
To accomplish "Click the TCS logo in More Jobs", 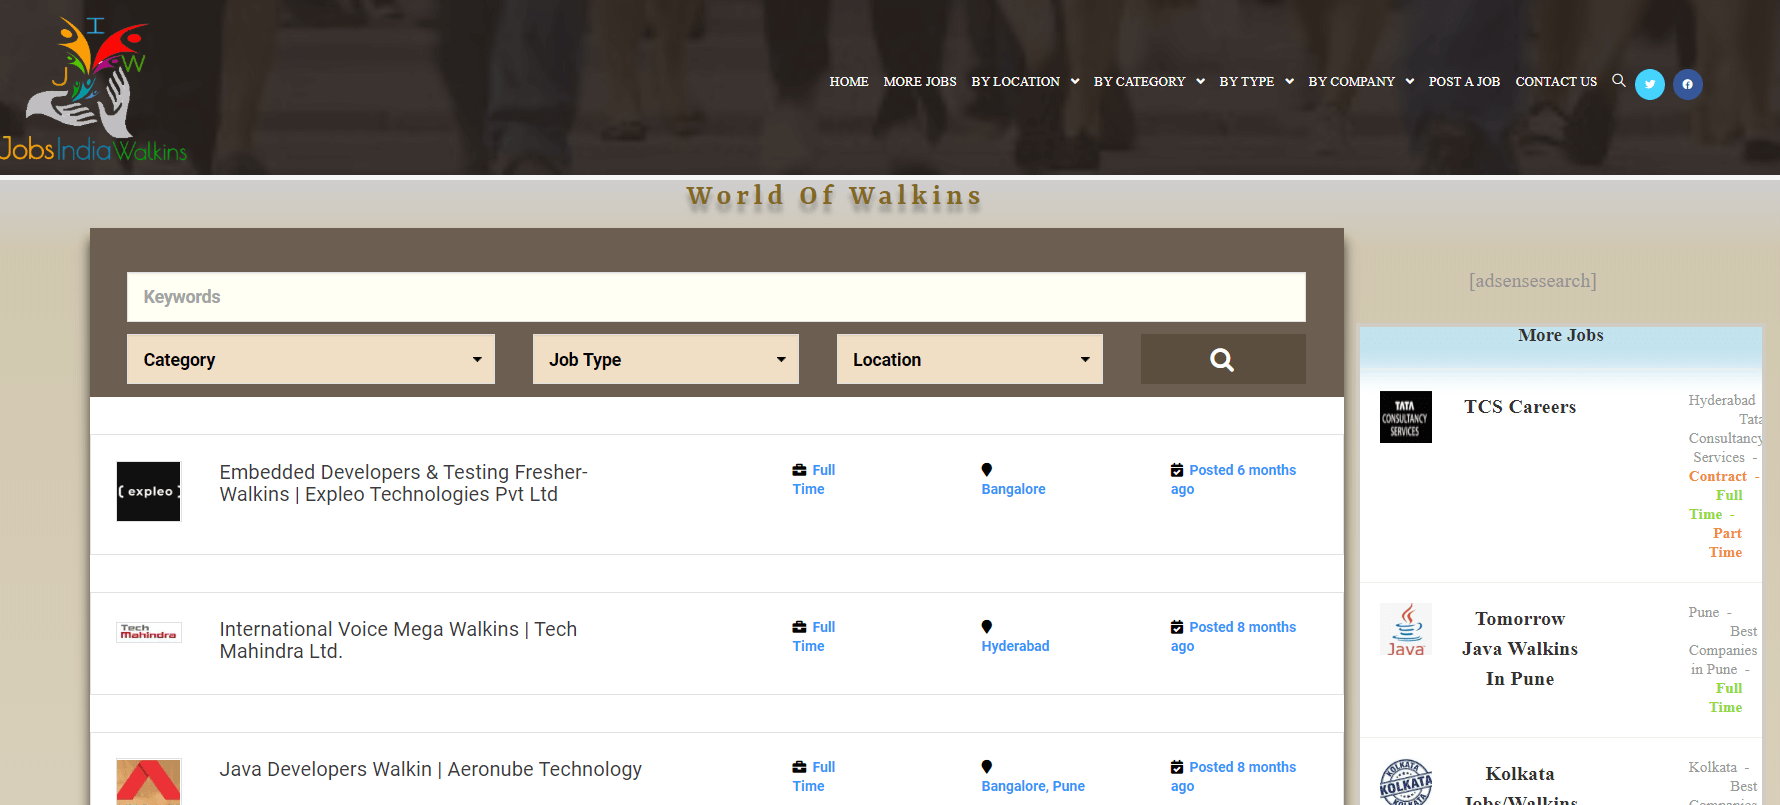I will tap(1405, 417).
